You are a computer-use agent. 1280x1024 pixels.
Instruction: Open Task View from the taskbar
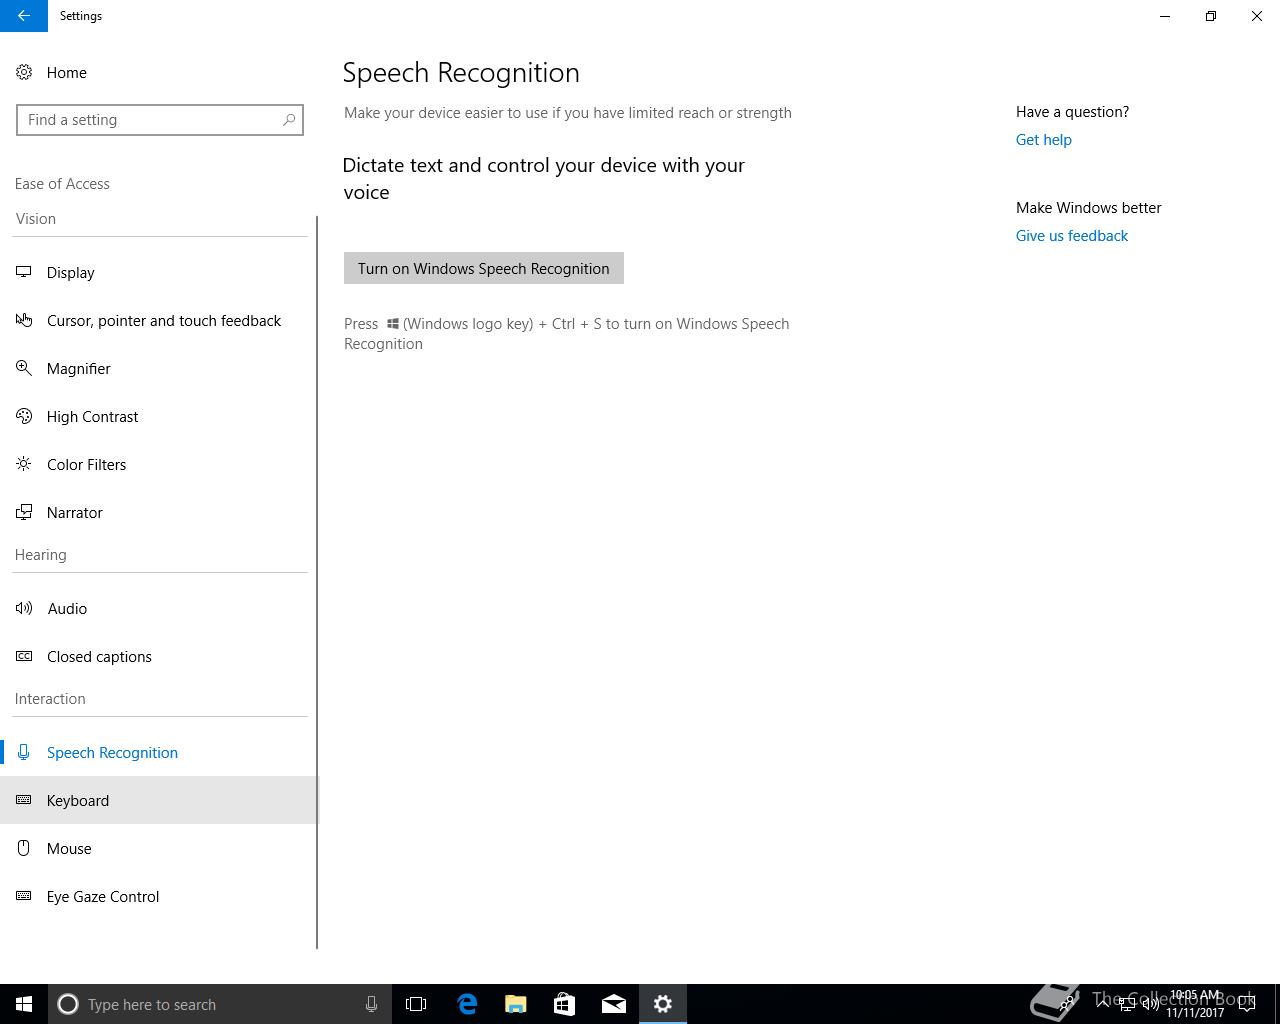[x=416, y=1004]
